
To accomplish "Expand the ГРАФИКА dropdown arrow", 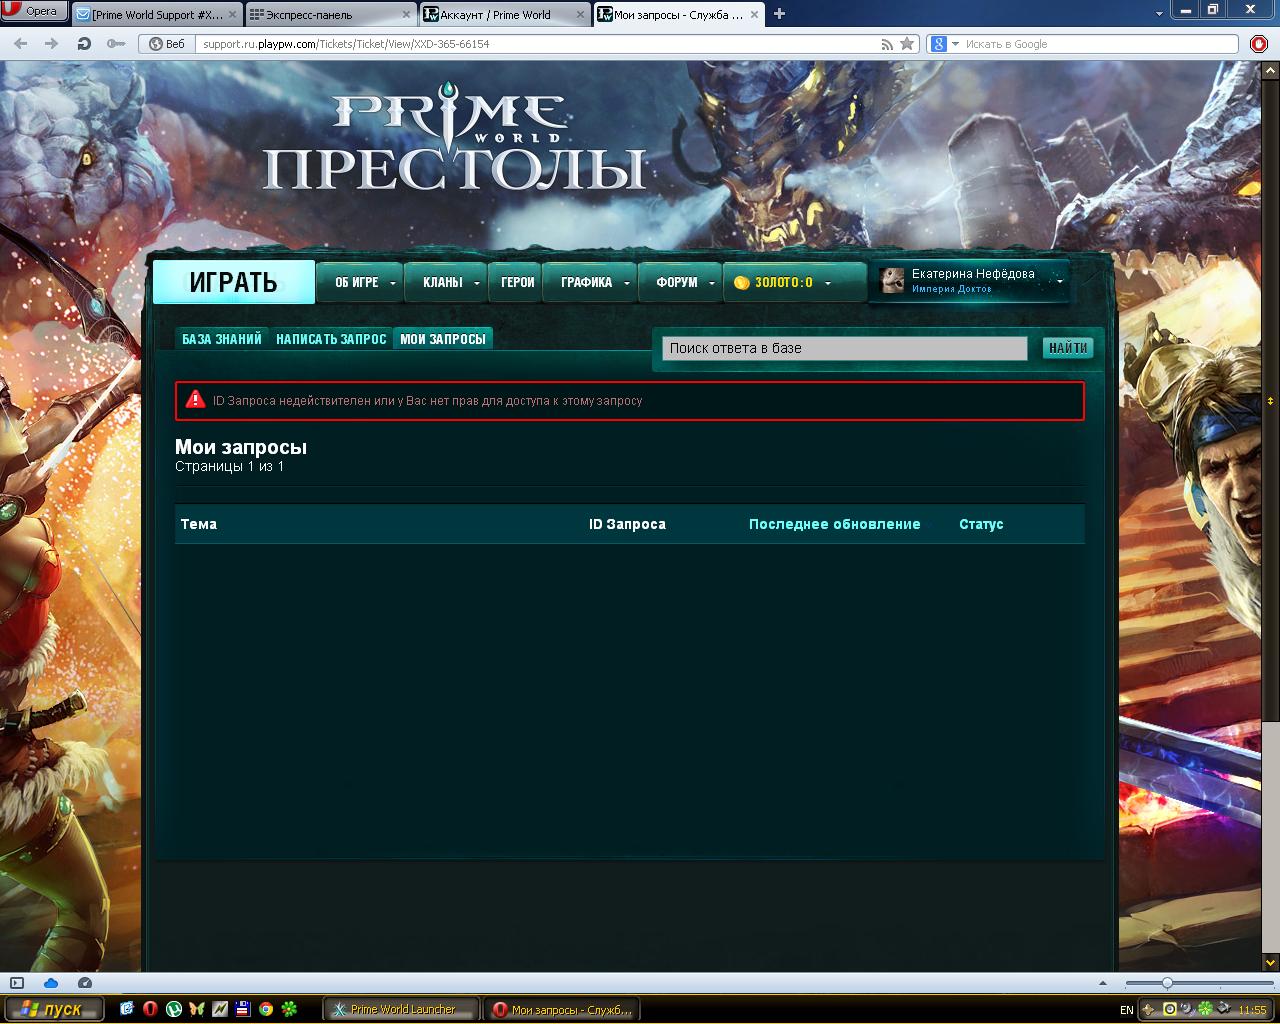I will [x=627, y=283].
